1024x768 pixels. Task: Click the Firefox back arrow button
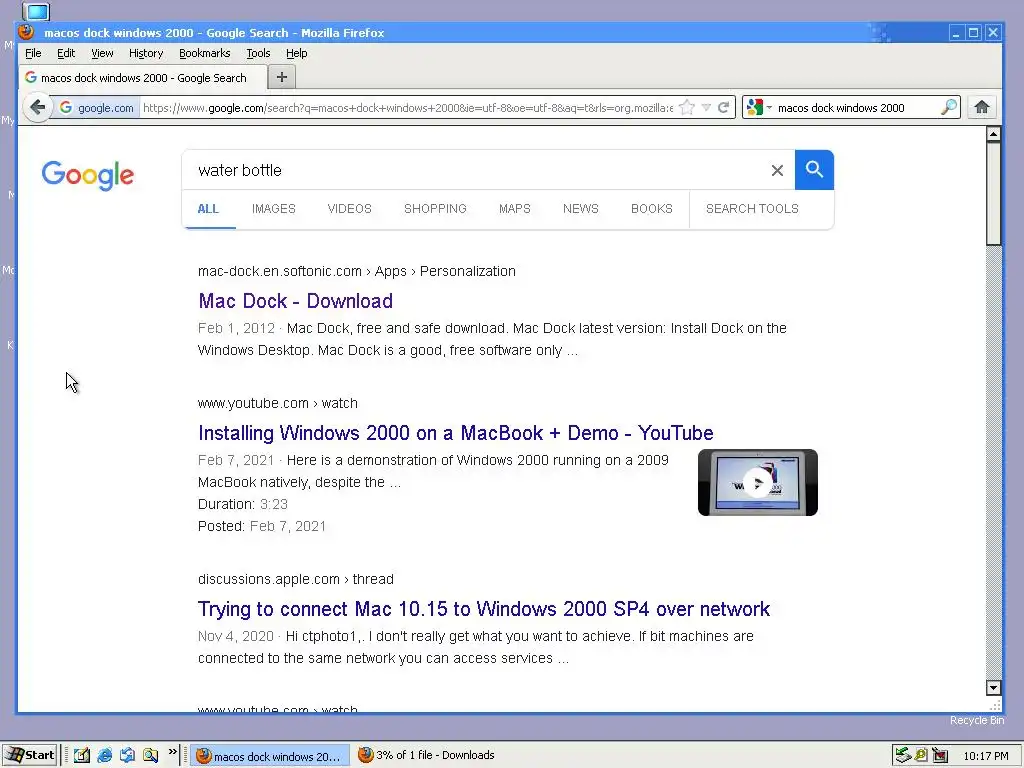(x=37, y=107)
